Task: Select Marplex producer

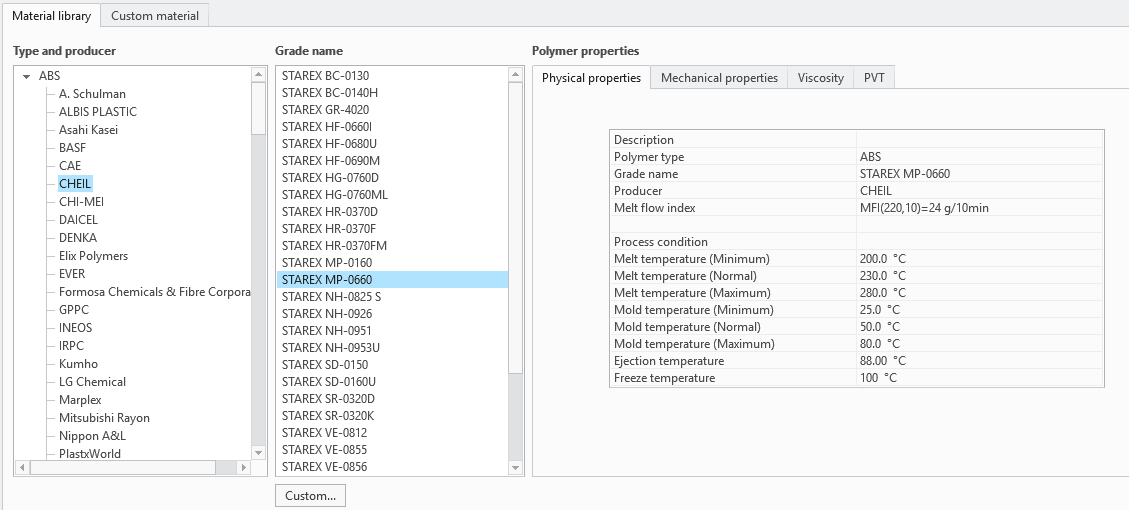Action: click(80, 400)
